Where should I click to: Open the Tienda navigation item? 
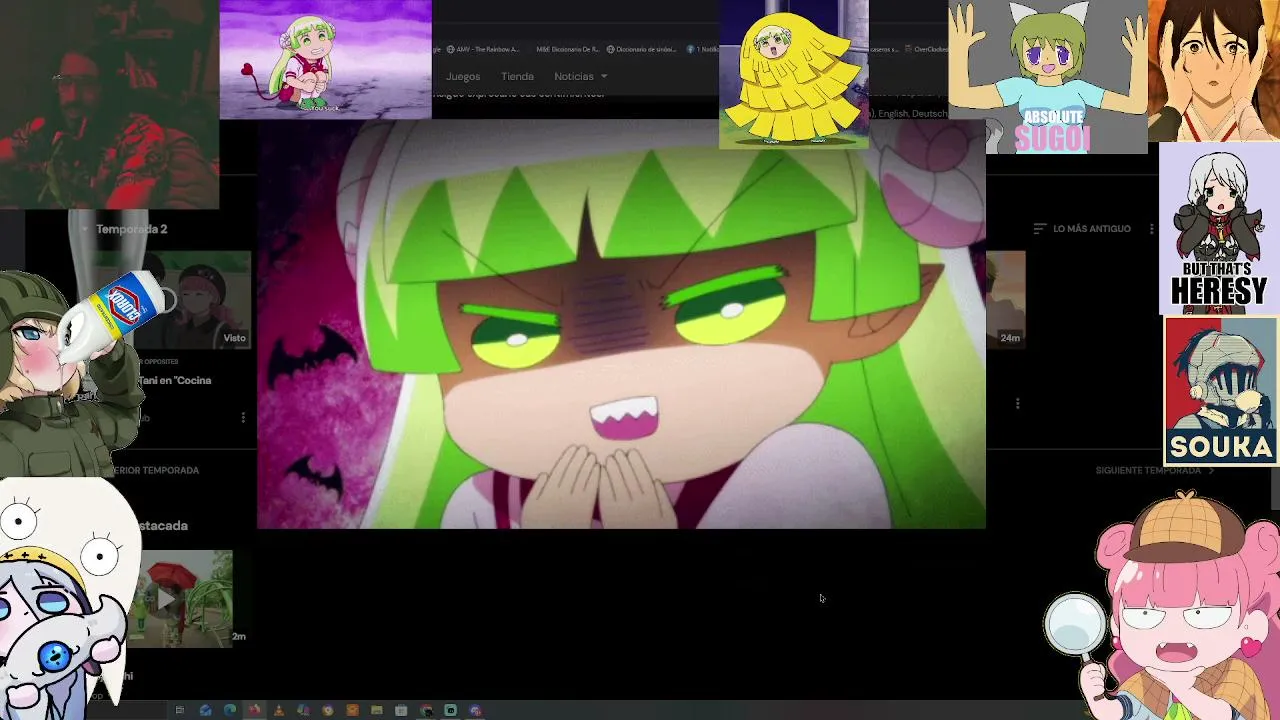(x=517, y=76)
